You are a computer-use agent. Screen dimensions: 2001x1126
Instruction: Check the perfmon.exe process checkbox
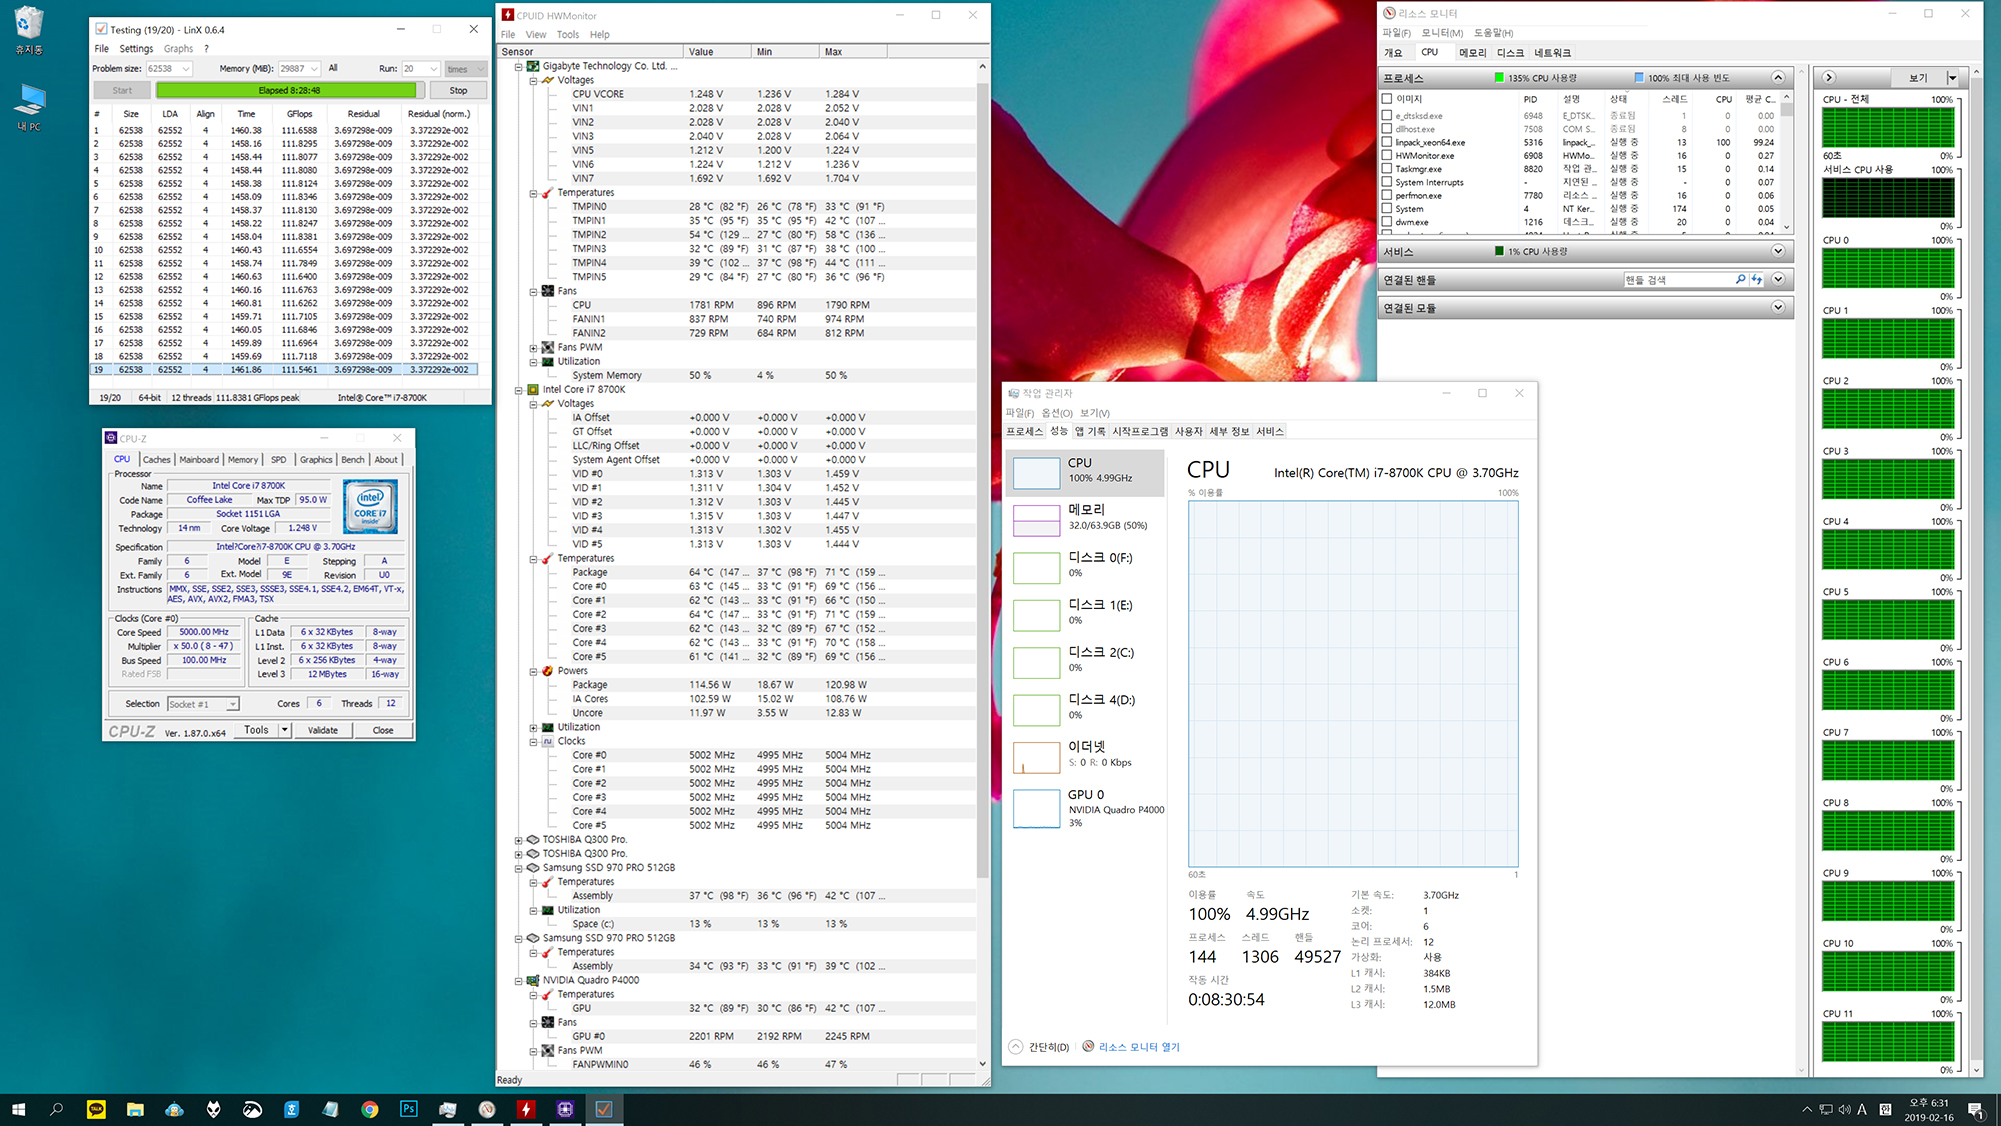click(1387, 195)
